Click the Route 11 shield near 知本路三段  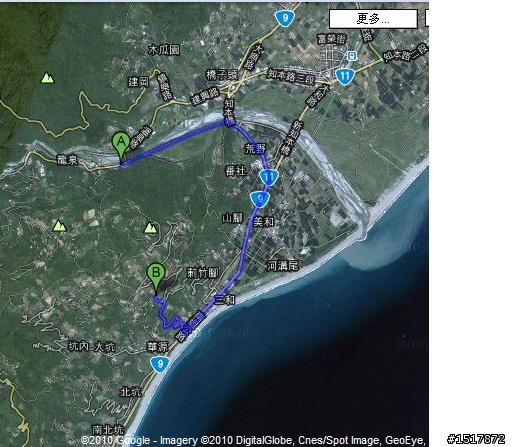tap(344, 76)
